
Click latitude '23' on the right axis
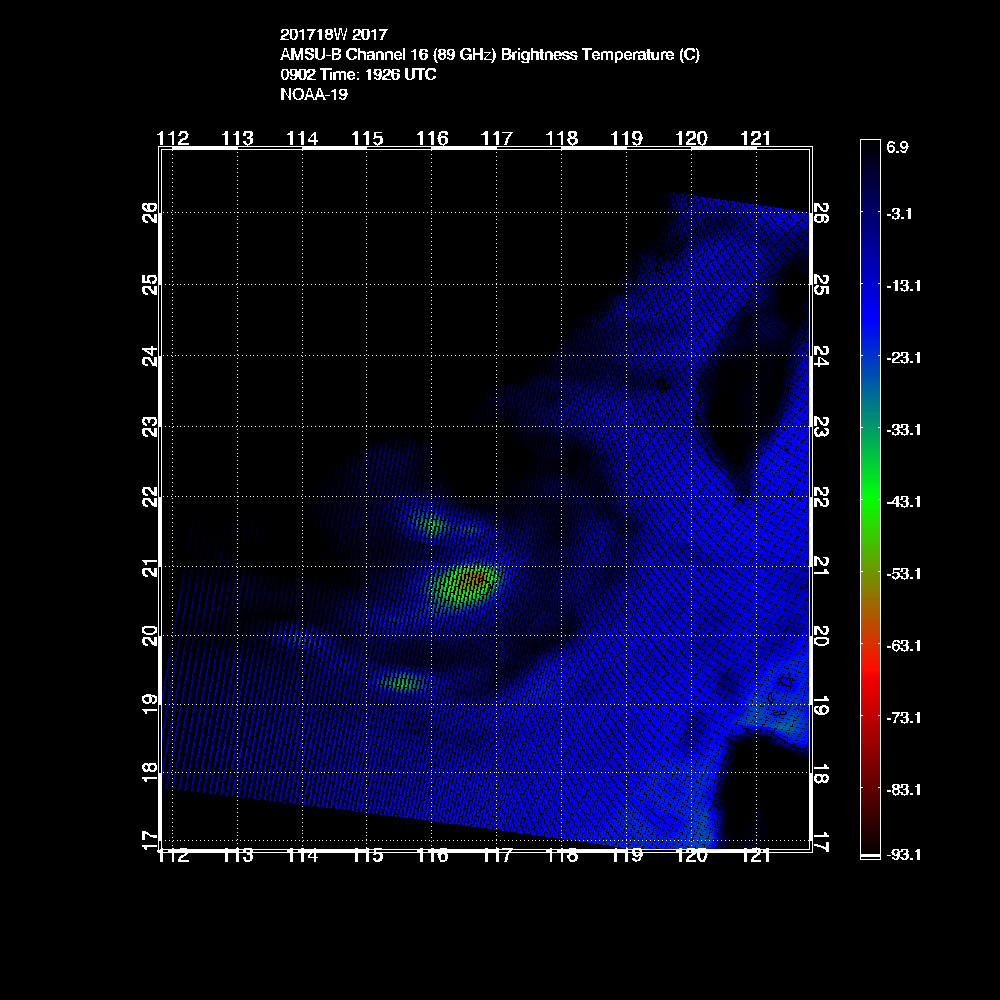click(822, 427)
